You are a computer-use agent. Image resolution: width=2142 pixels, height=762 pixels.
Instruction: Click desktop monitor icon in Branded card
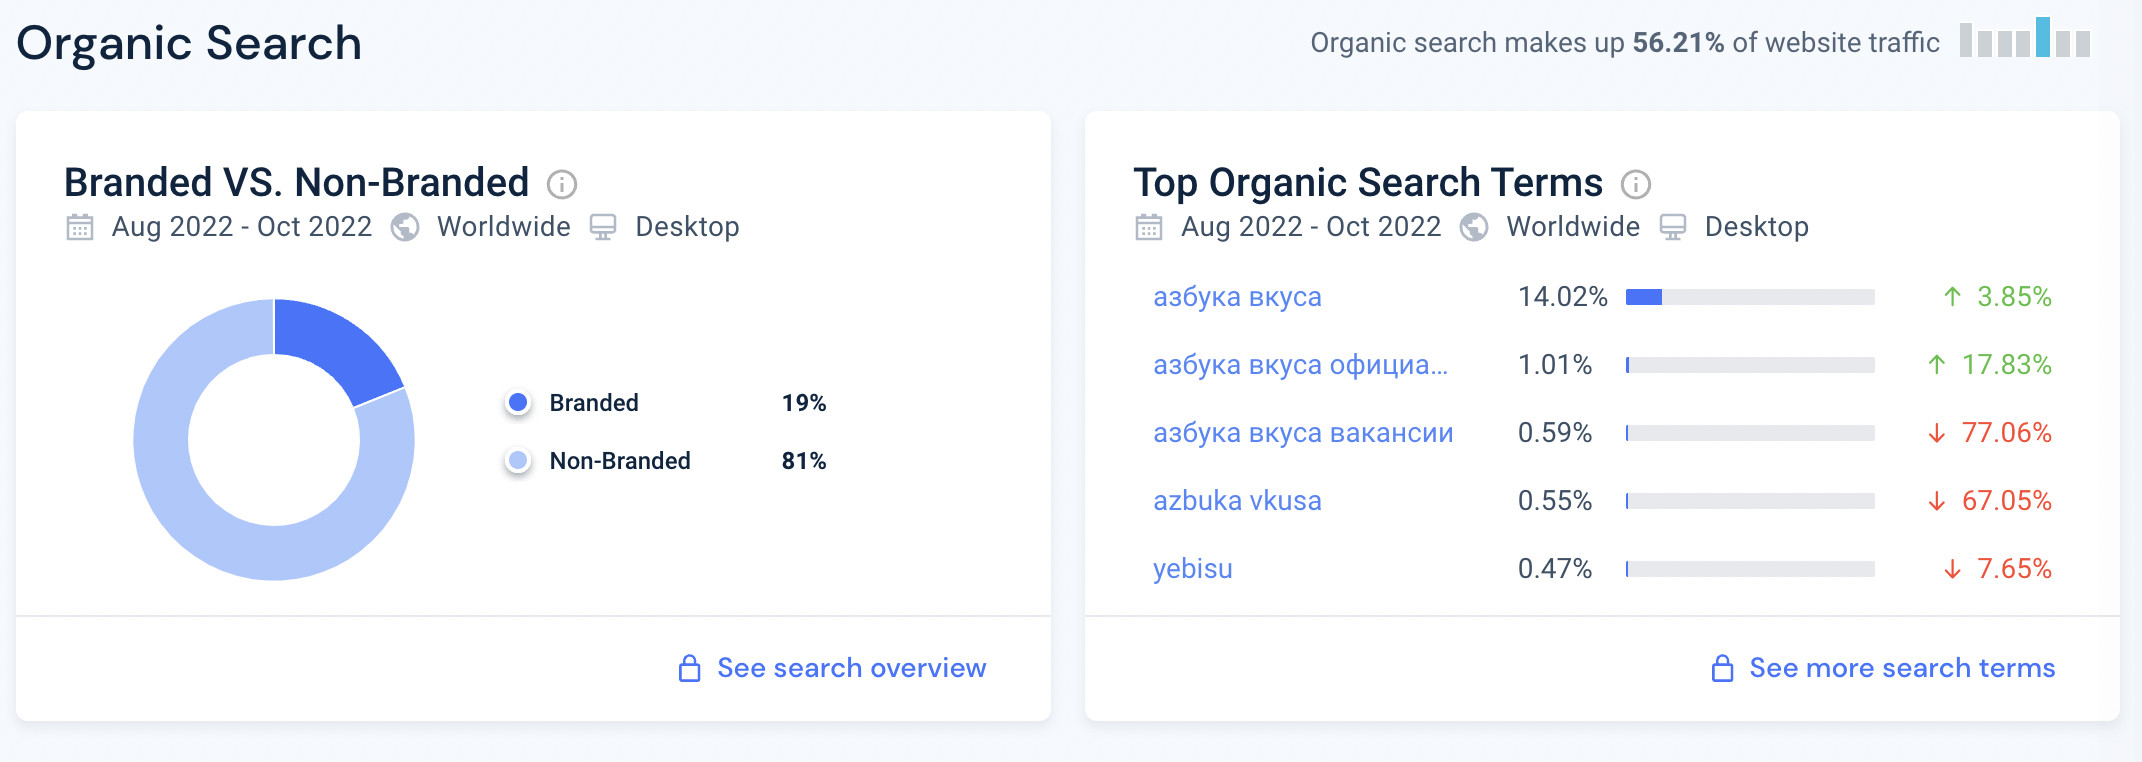[603, 227]
